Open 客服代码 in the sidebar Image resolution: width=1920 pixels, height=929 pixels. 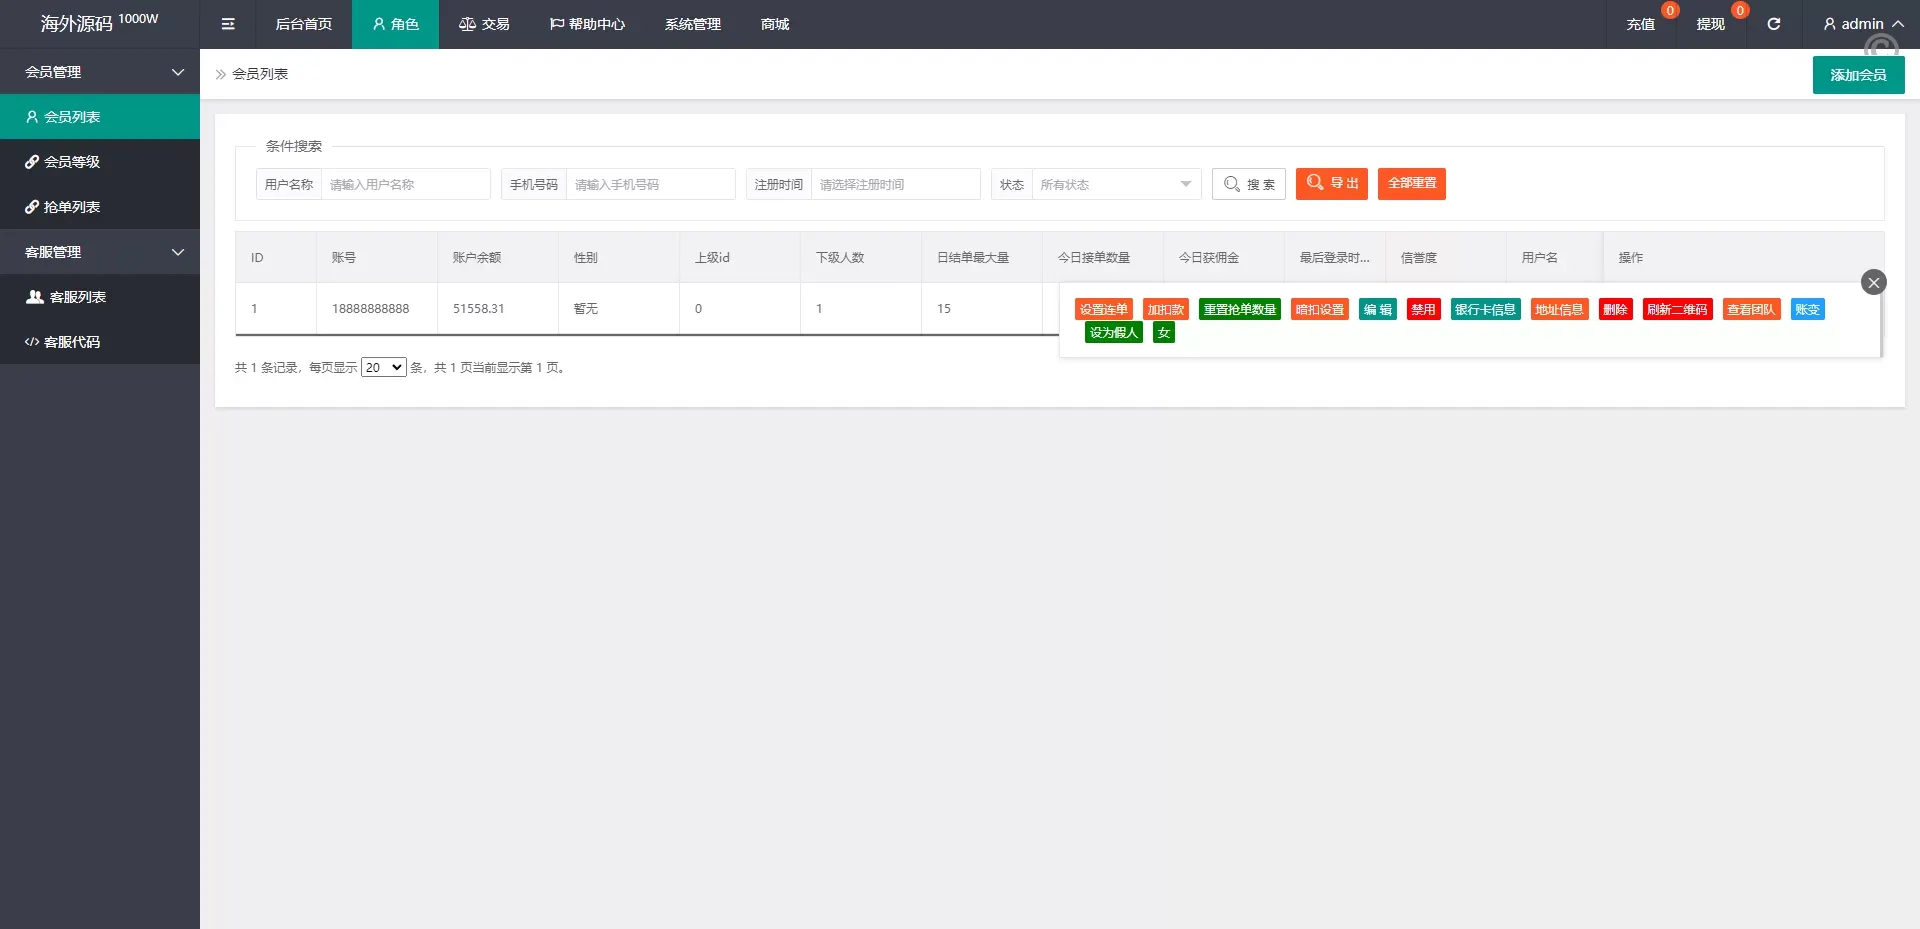click(x=72, y=342)
